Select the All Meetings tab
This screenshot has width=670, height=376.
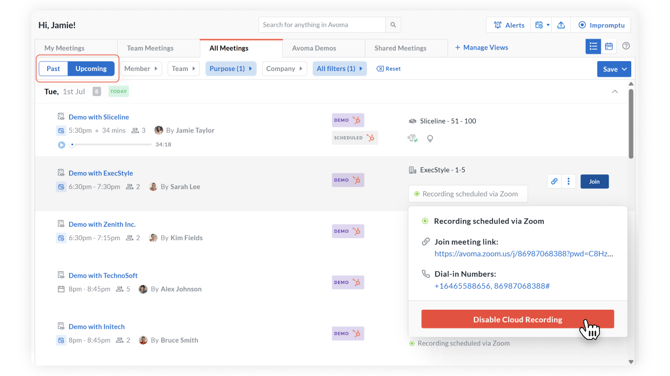coord(229,48)
